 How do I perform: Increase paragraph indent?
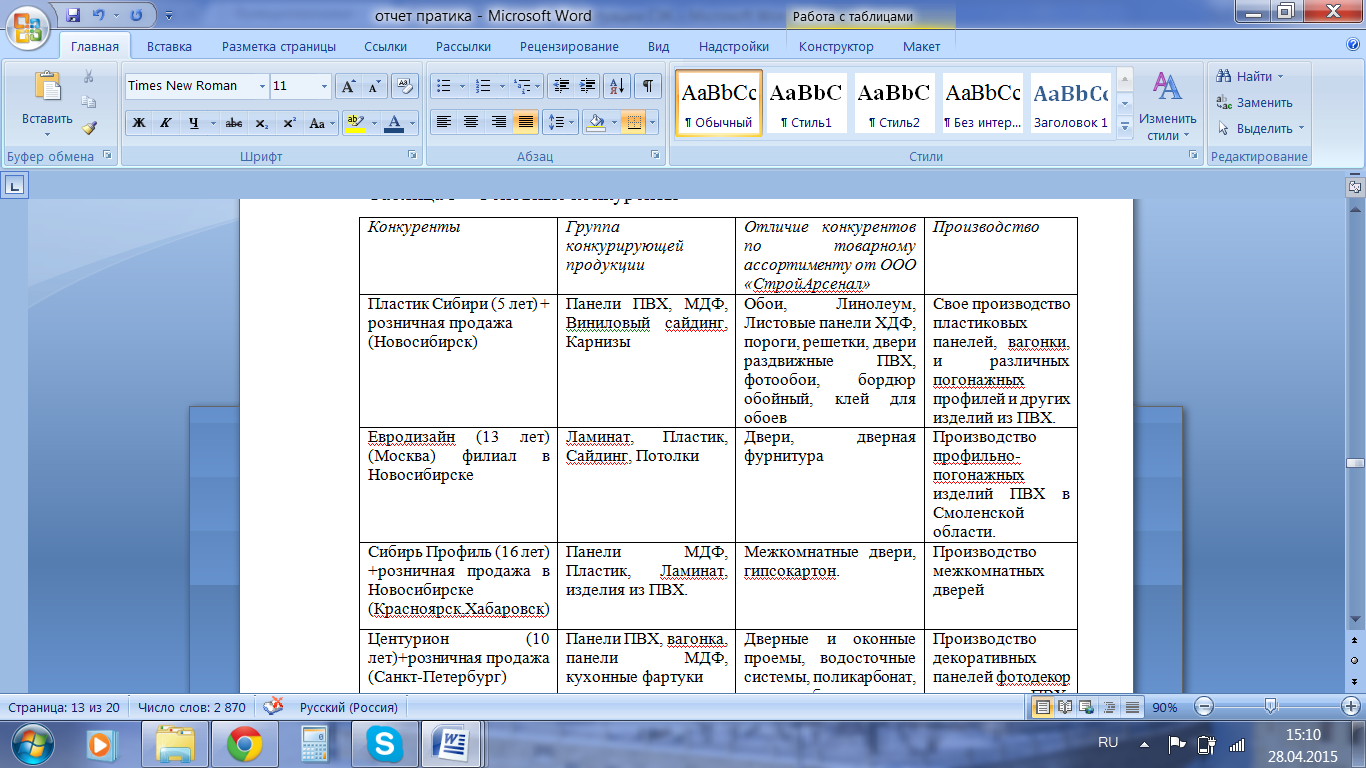click(587, 86)
